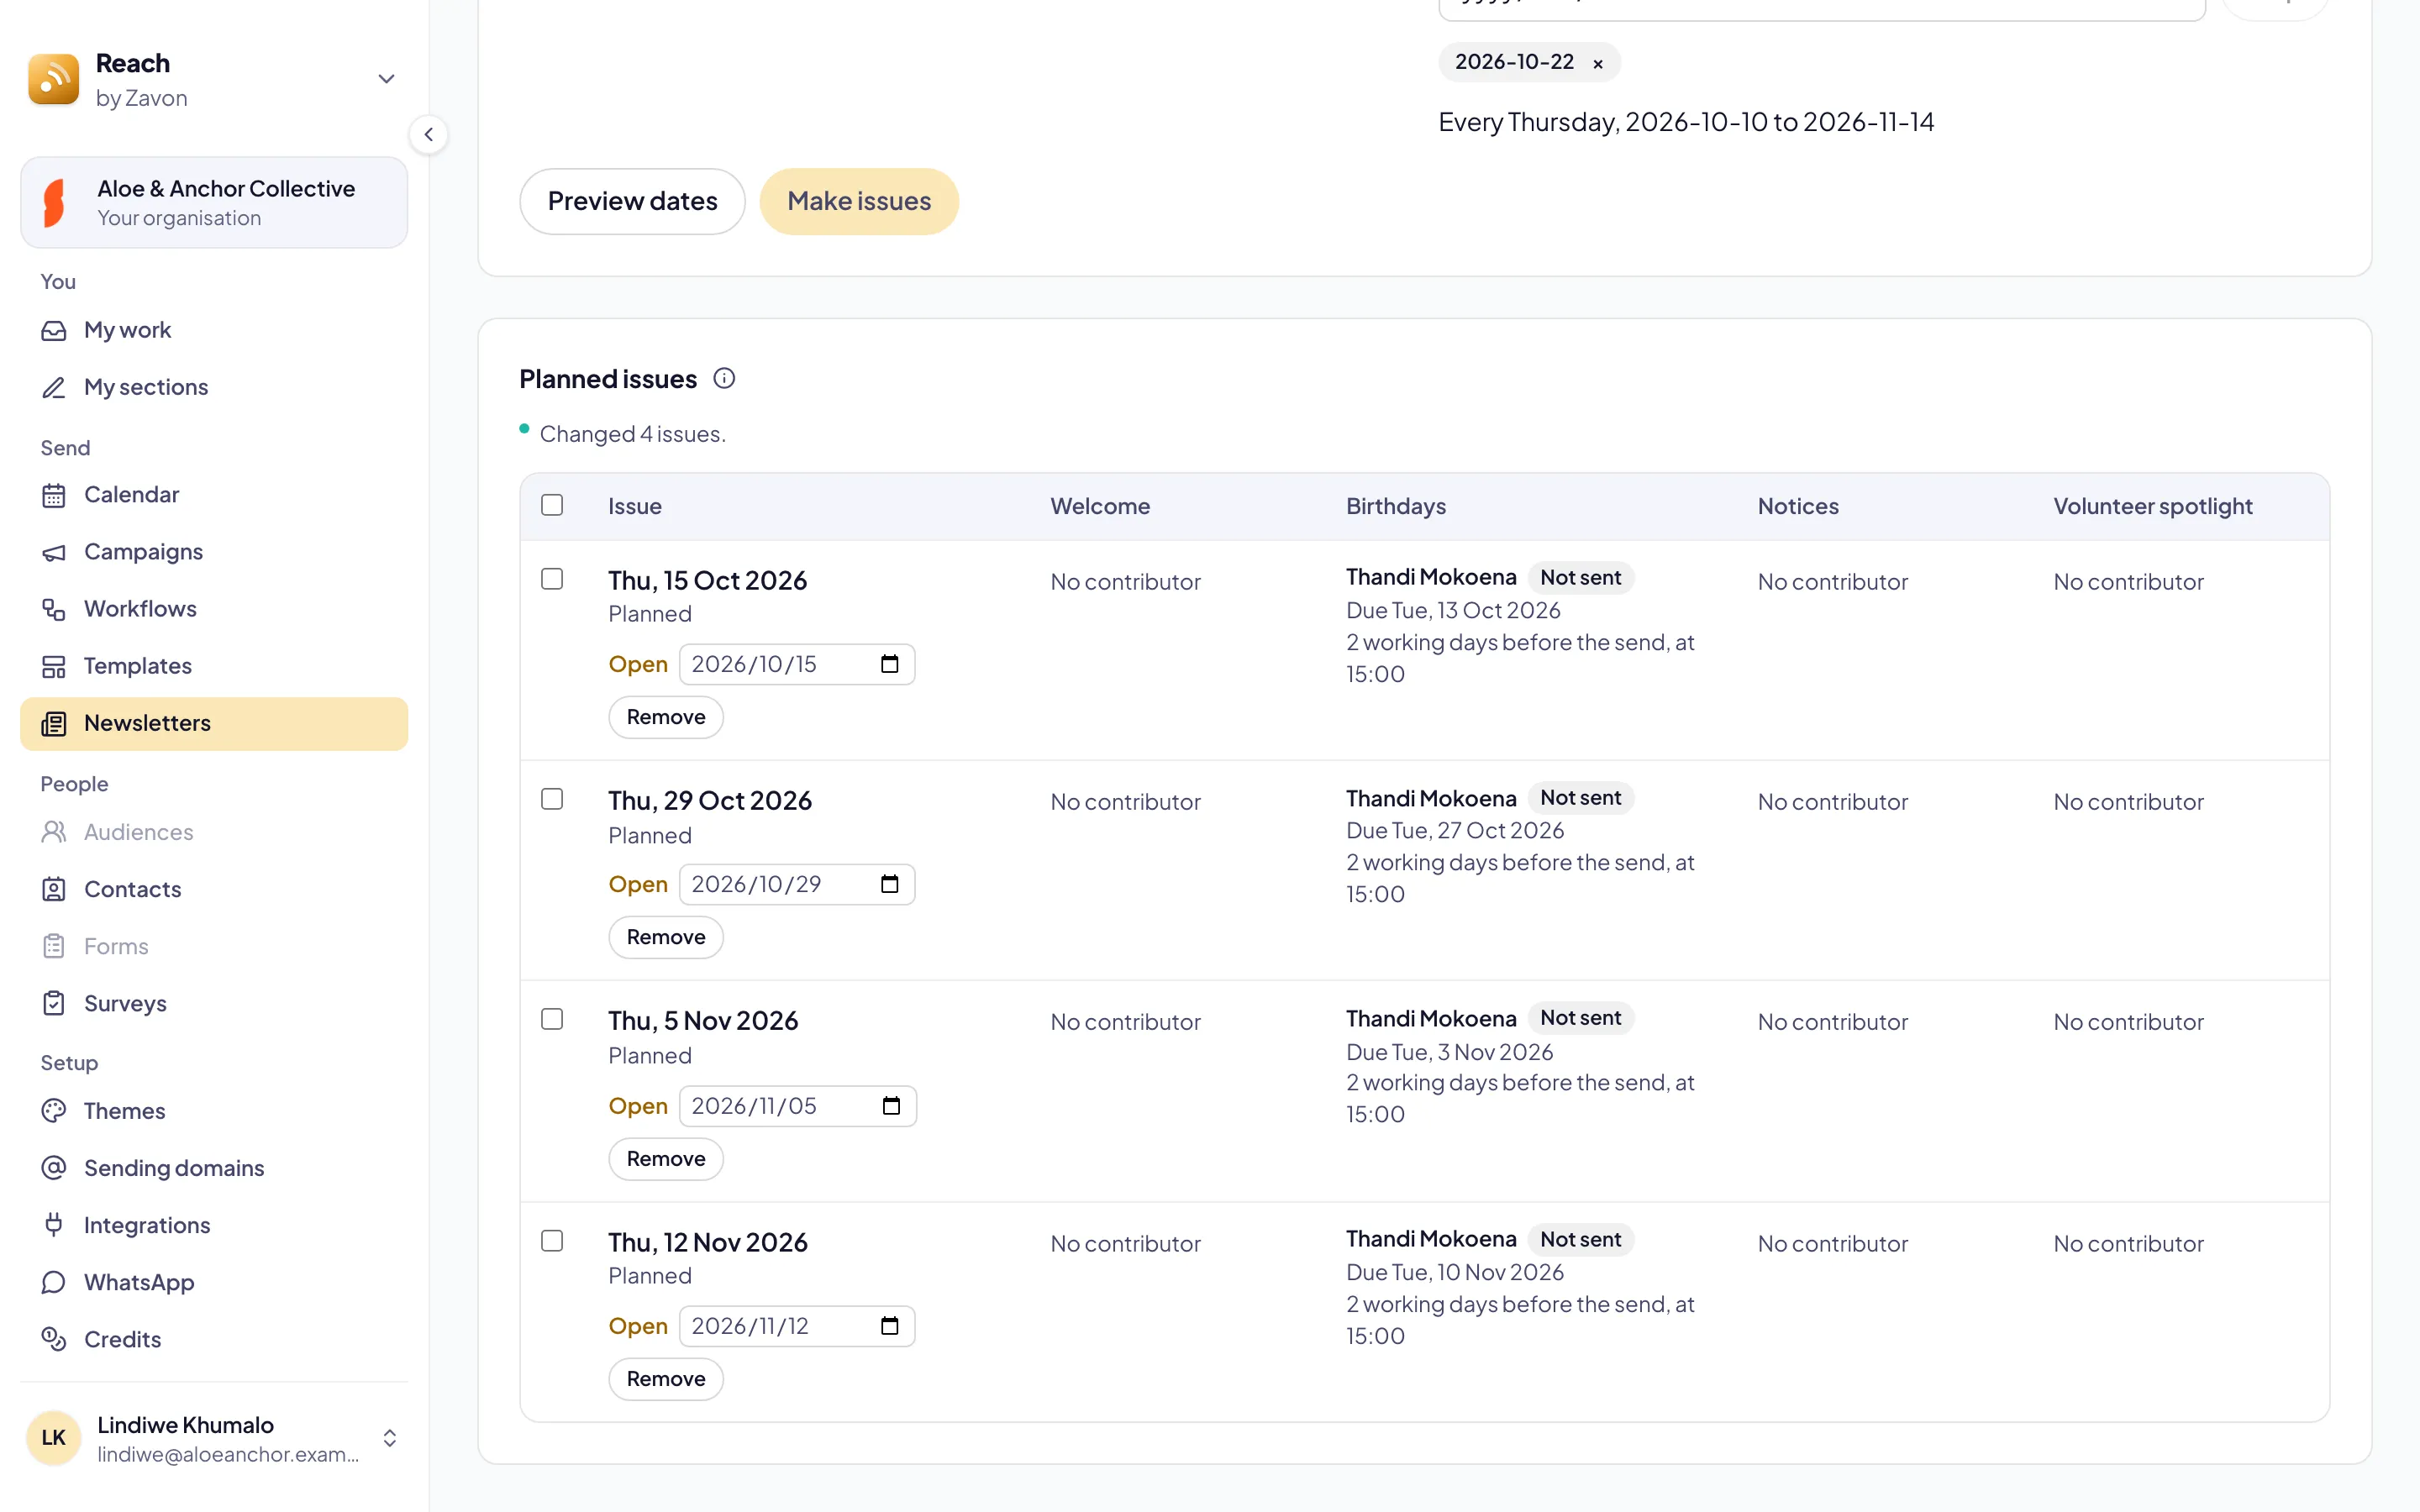Show Planned issues info tooltip icon
The height and width of the screenshot is (1512, 2420).
click(724, 379)
